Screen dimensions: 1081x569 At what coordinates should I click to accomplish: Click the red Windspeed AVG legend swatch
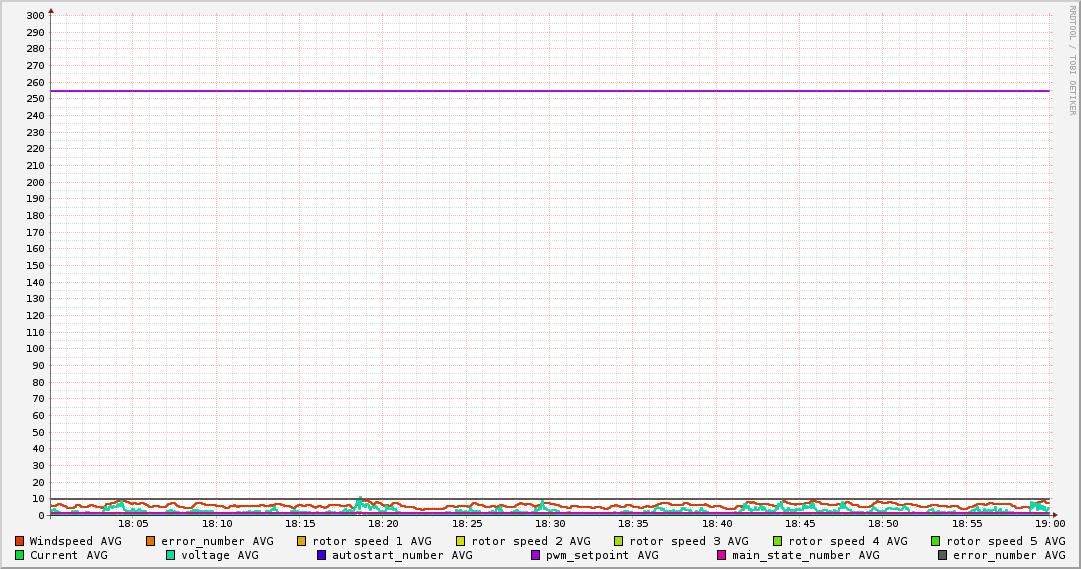19,541
